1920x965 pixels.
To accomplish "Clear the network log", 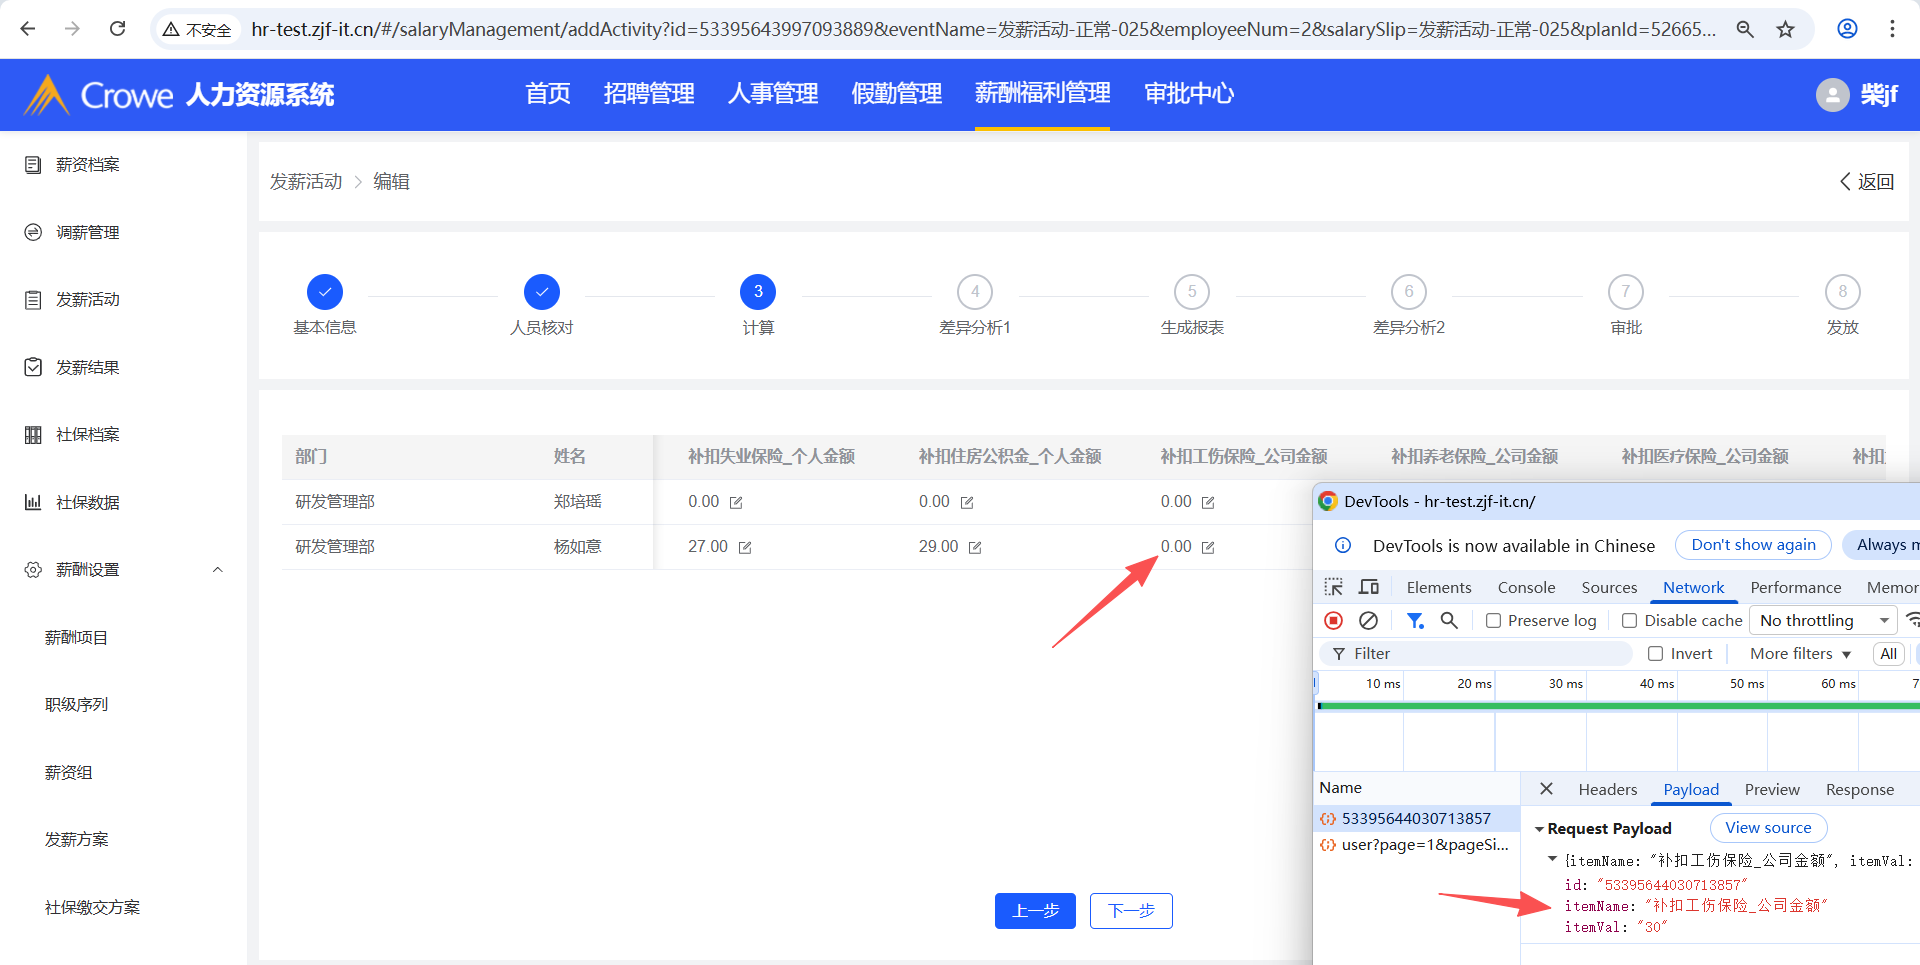I will click(x=1368, y=621).
